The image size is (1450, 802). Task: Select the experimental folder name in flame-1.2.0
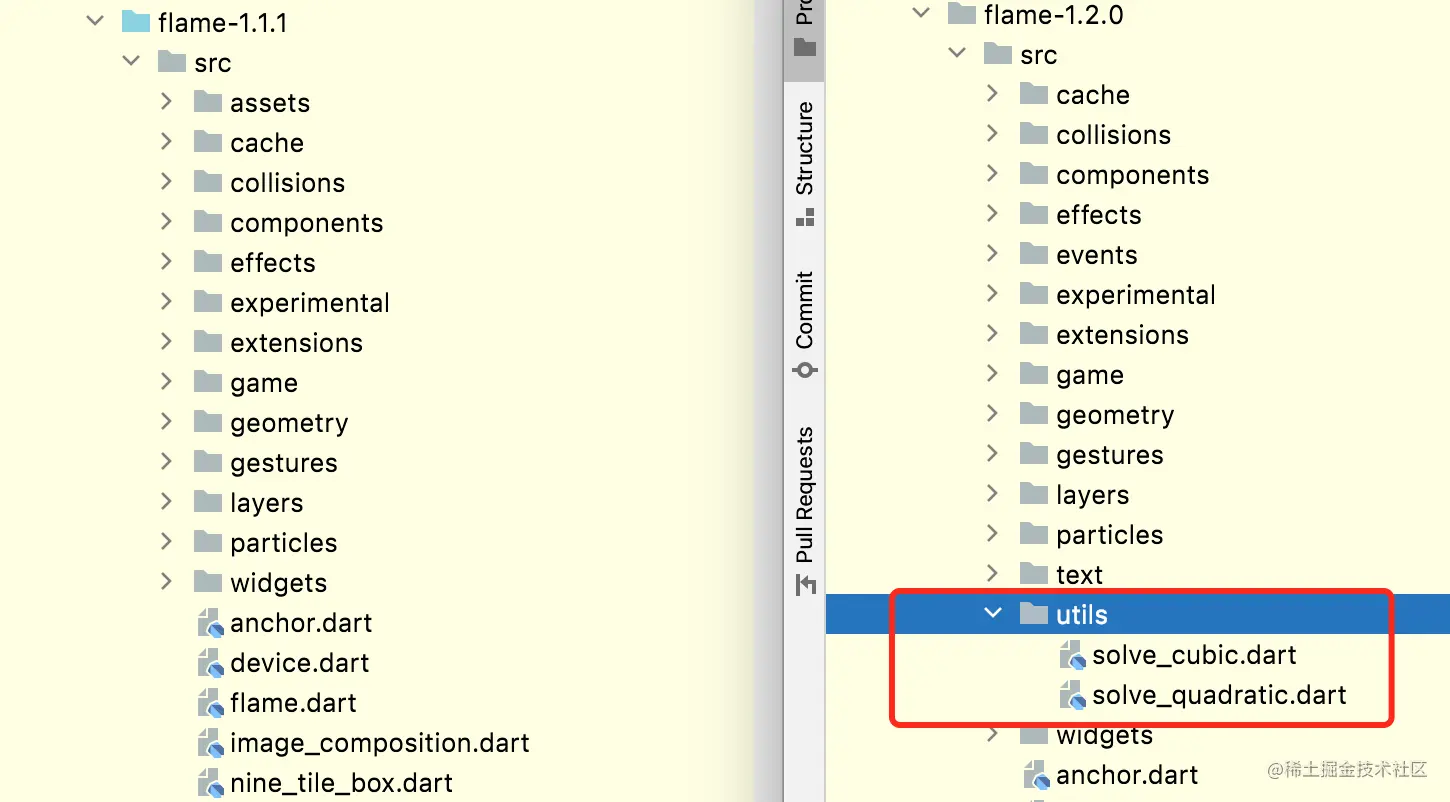click(1136, 296)
